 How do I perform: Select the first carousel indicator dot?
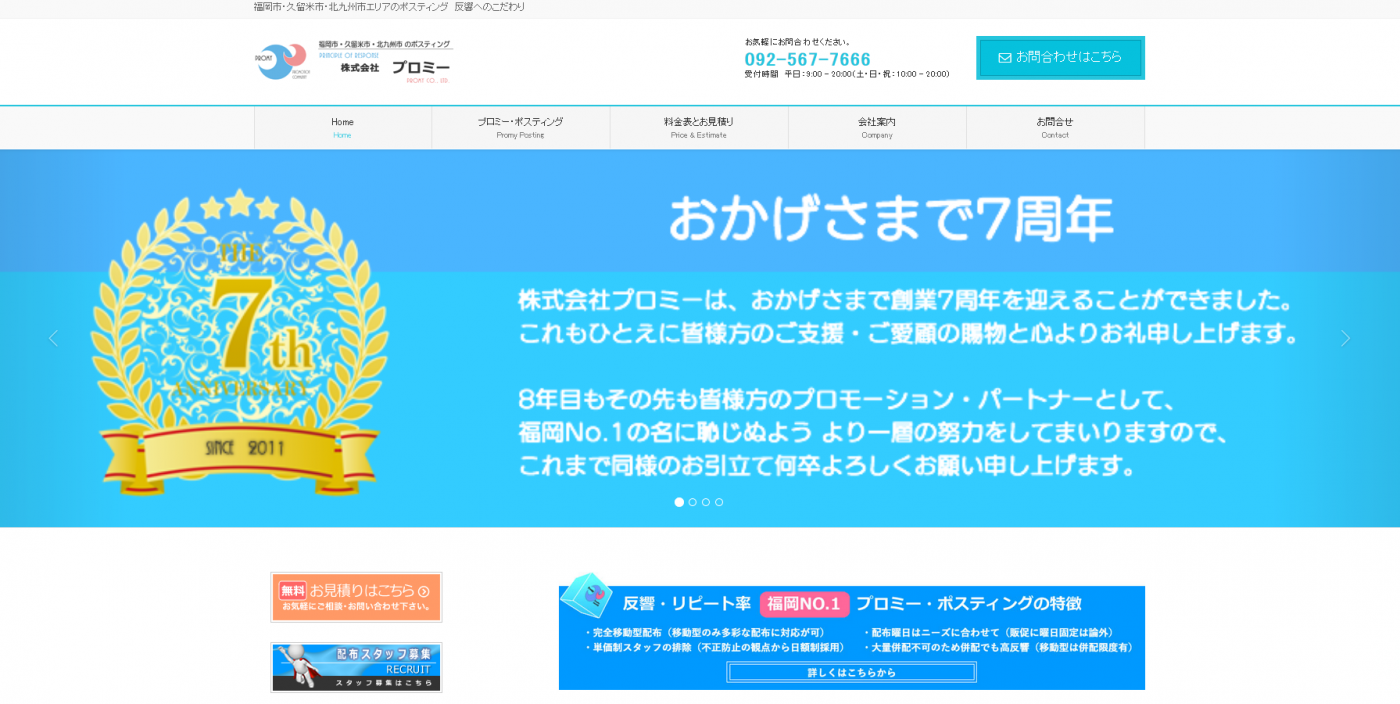pyautogui.click(x=679, y=502)
